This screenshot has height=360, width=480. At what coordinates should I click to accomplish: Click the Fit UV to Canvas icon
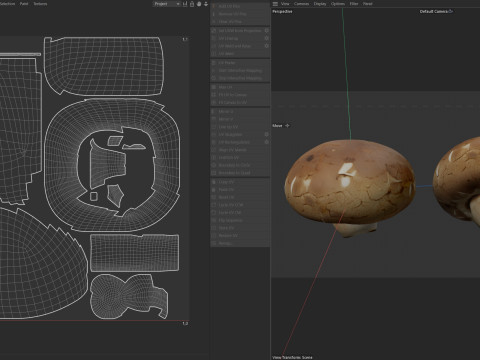point(214,95)
